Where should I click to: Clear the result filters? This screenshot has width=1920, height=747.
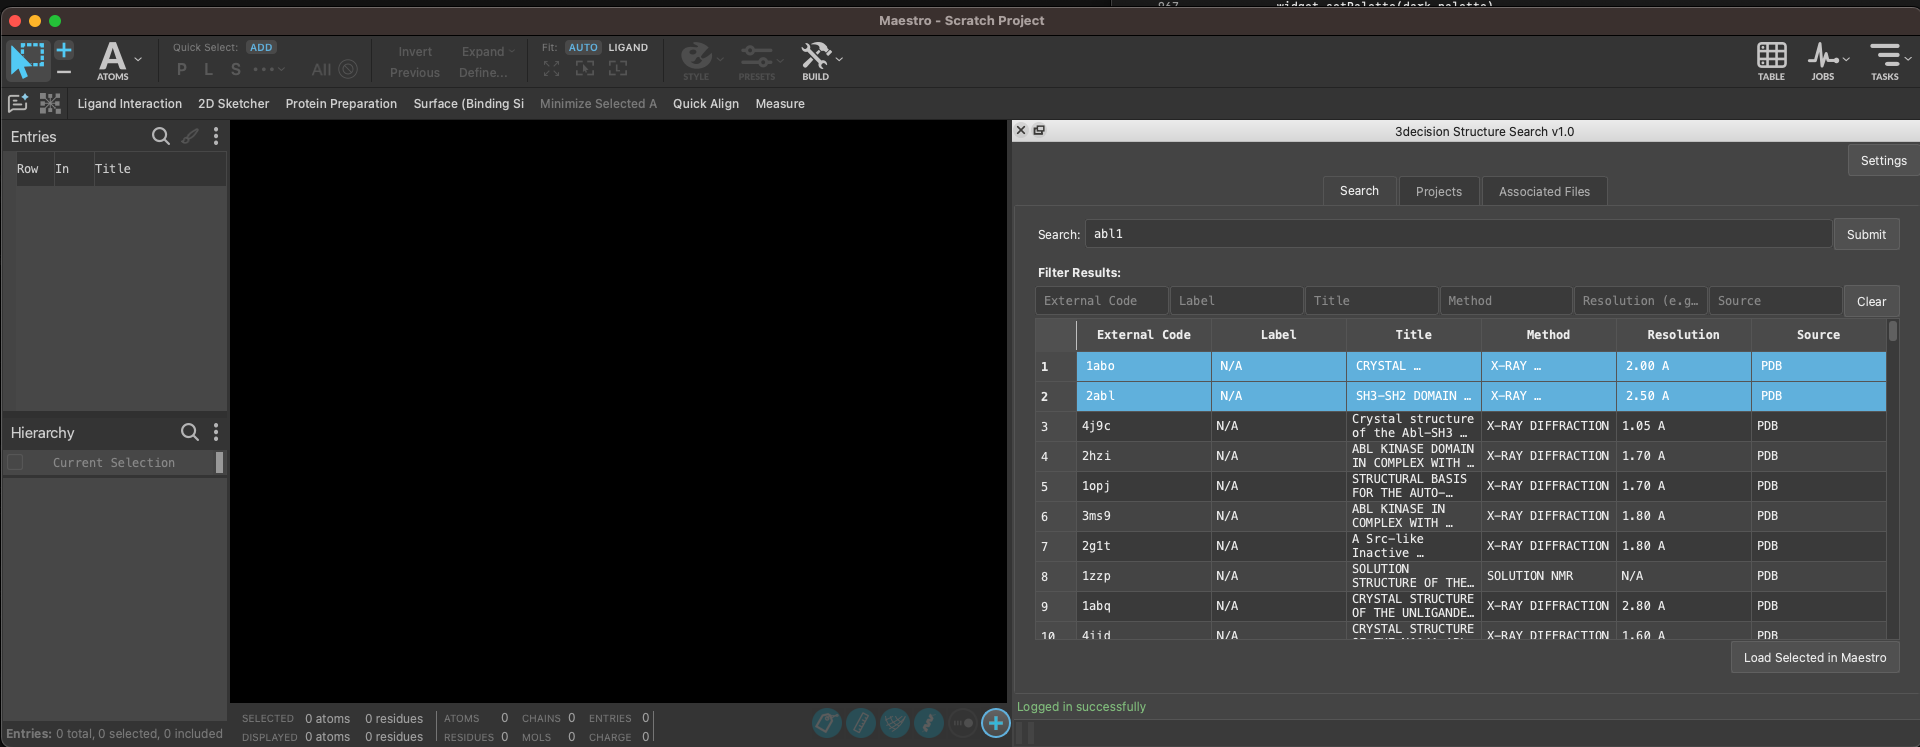[1871, 301]
